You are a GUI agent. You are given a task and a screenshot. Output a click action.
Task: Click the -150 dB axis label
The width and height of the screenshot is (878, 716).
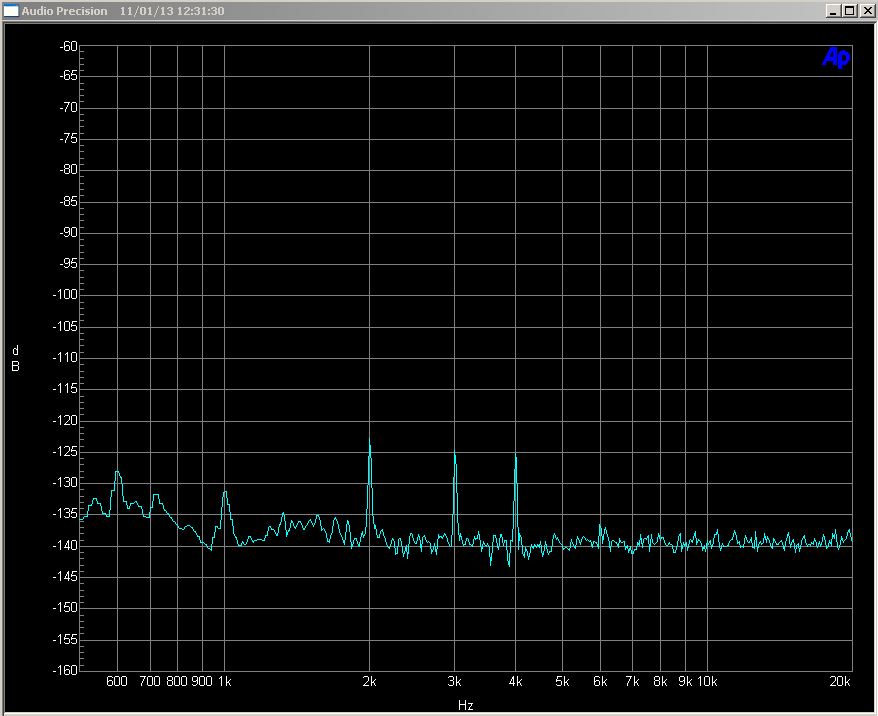point(65,607)
